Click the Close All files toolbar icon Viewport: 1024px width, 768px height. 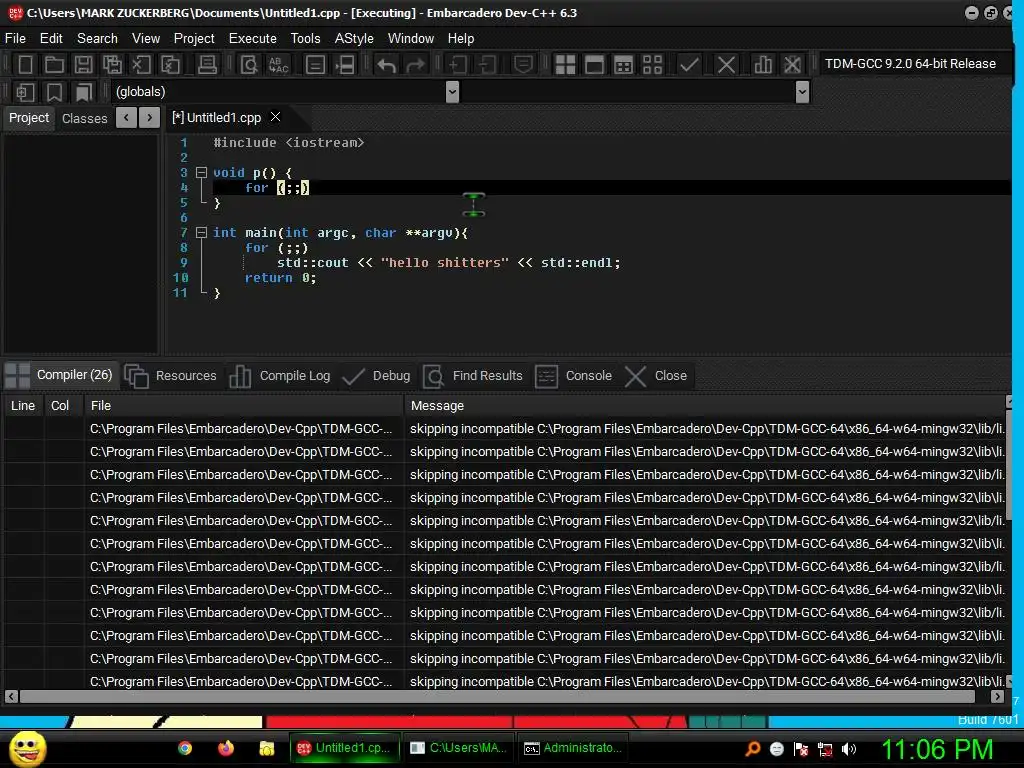click(170, 64)
